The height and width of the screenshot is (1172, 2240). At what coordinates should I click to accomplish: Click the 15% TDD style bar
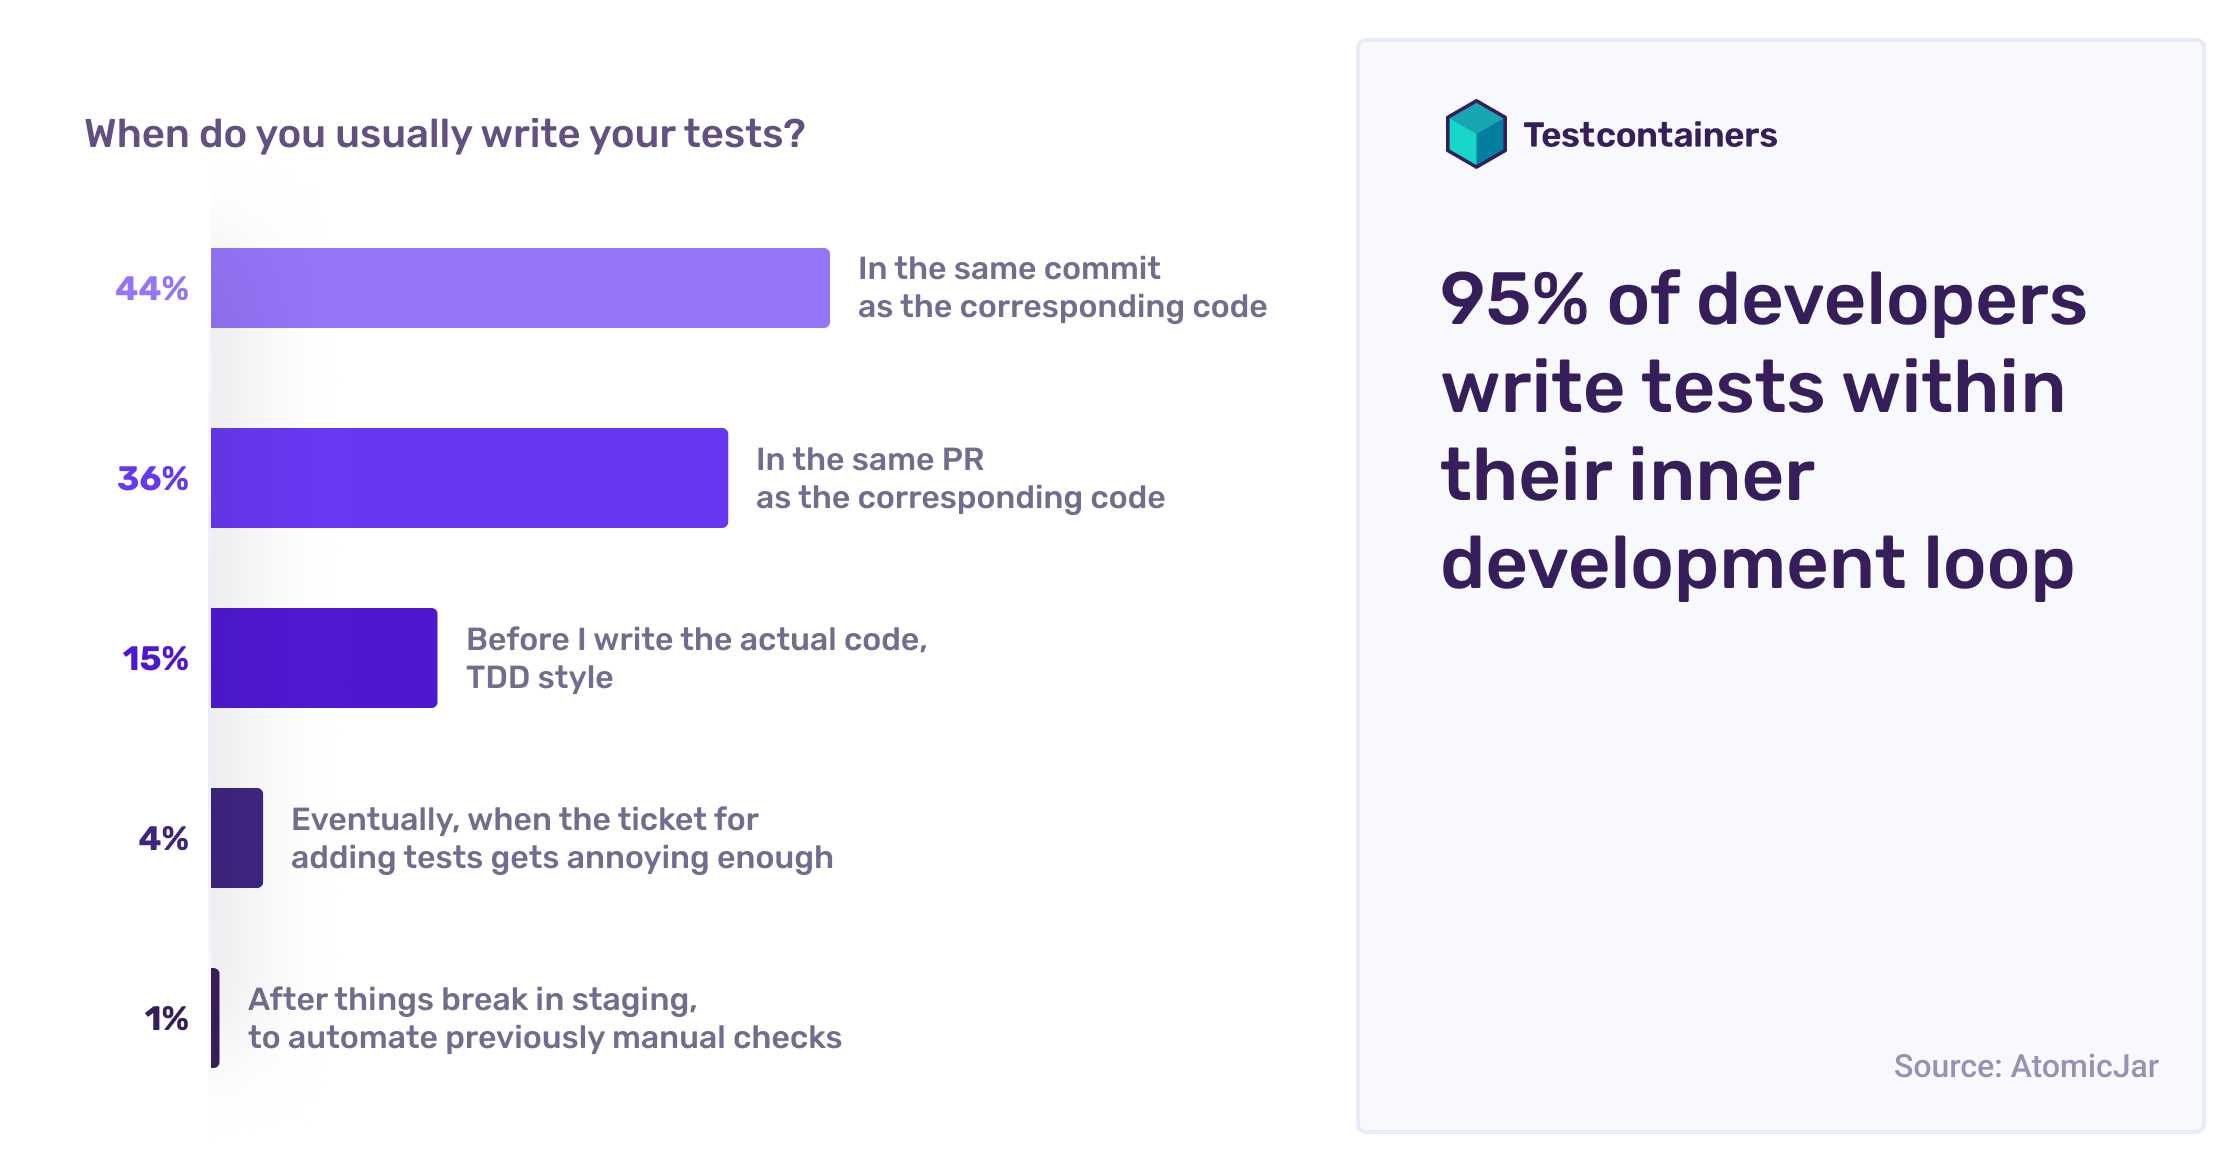click(324, 658)
